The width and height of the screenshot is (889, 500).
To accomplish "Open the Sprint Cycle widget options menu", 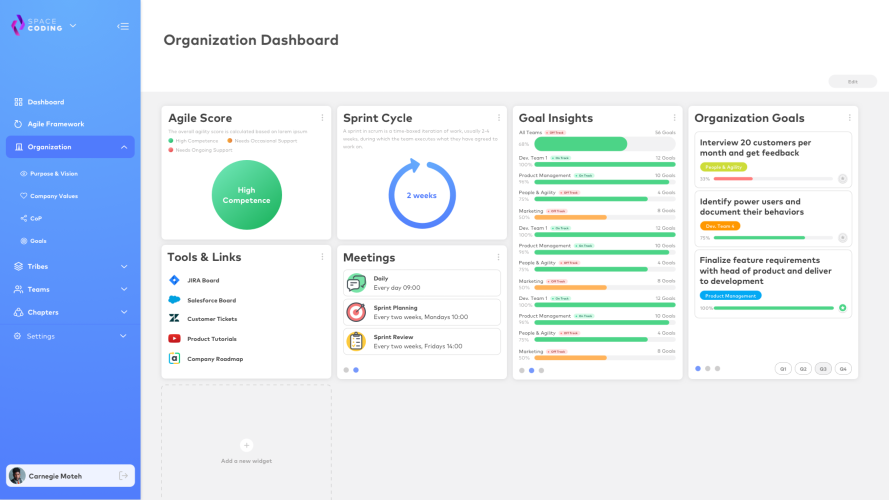I will point(498,118).
